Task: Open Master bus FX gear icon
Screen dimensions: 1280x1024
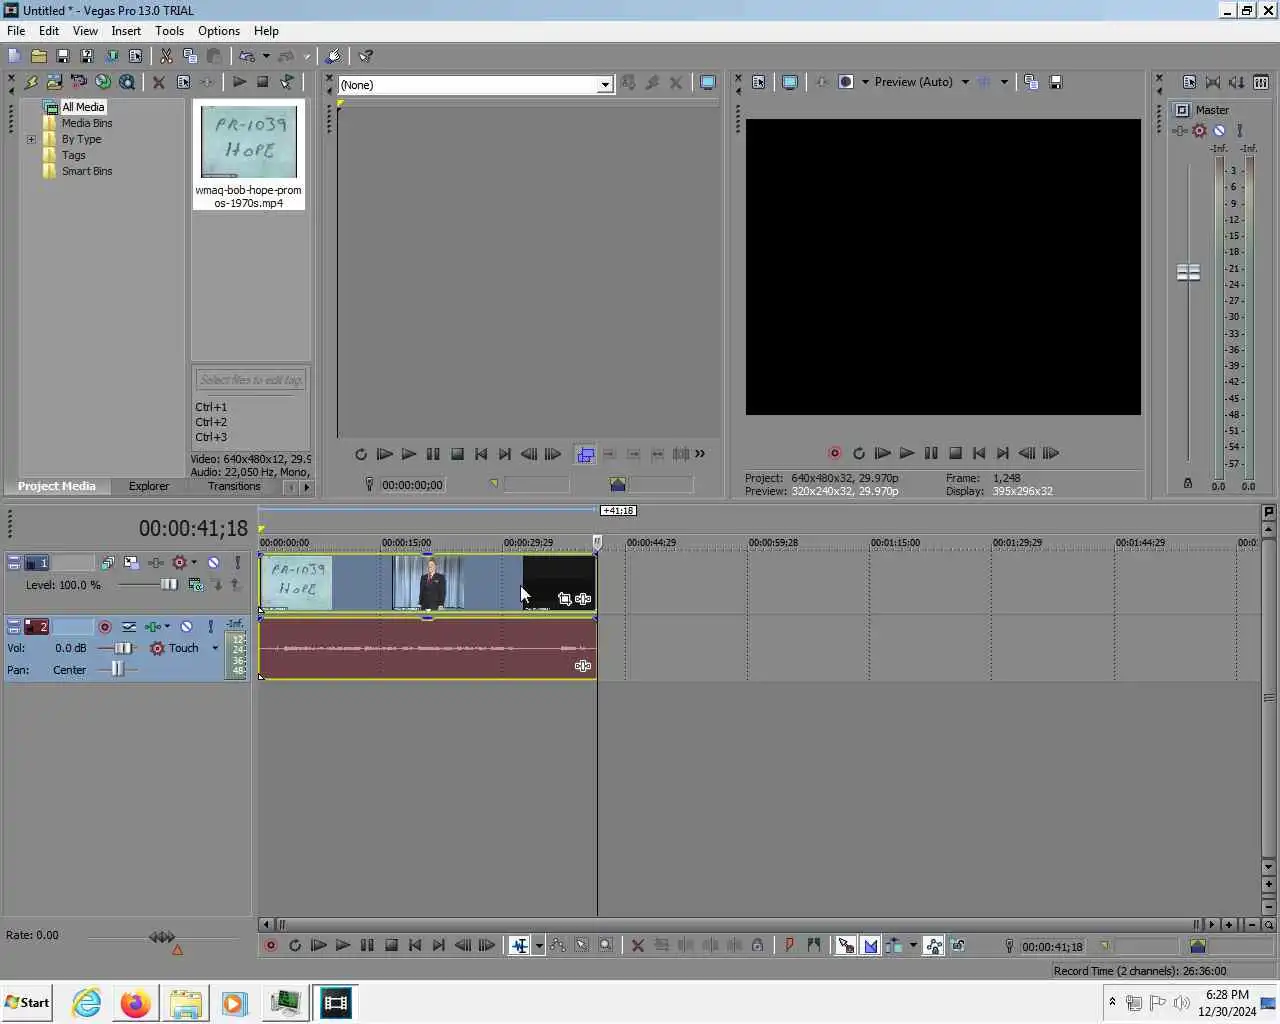Action: [x=1199, y=130]
